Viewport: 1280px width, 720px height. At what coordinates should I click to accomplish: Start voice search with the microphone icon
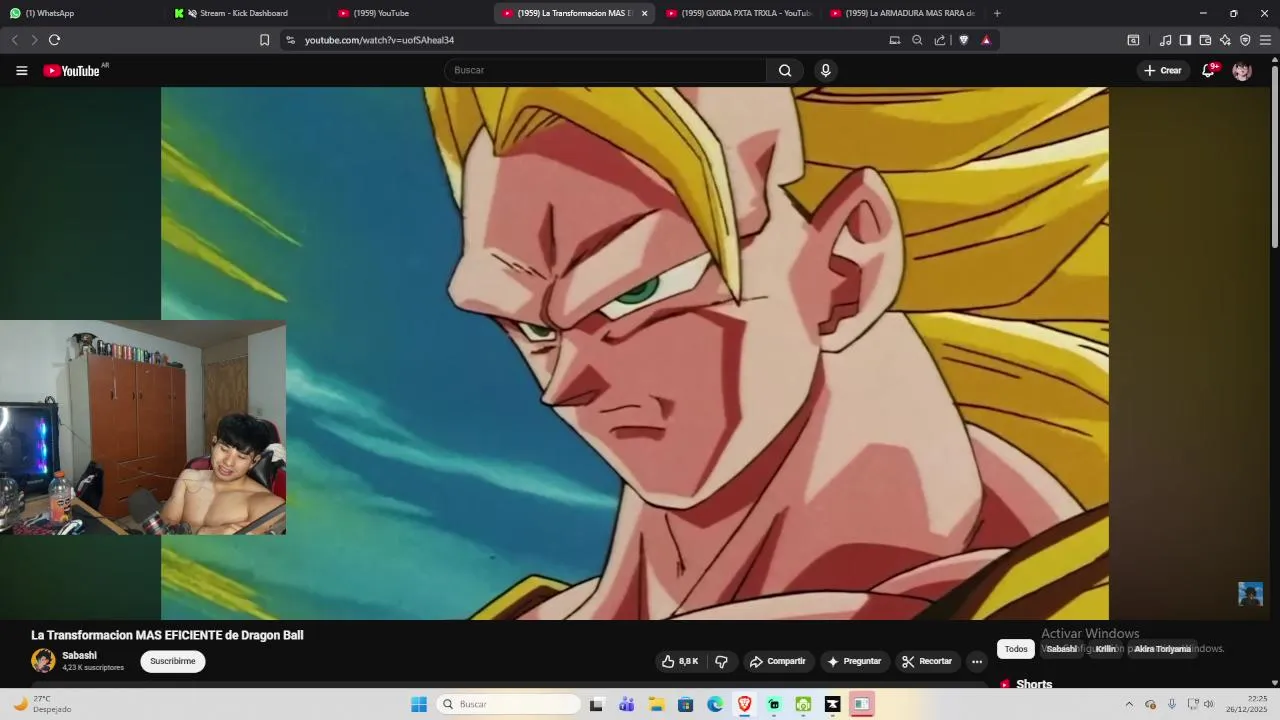pyautogui.click(x=825, y=70)
